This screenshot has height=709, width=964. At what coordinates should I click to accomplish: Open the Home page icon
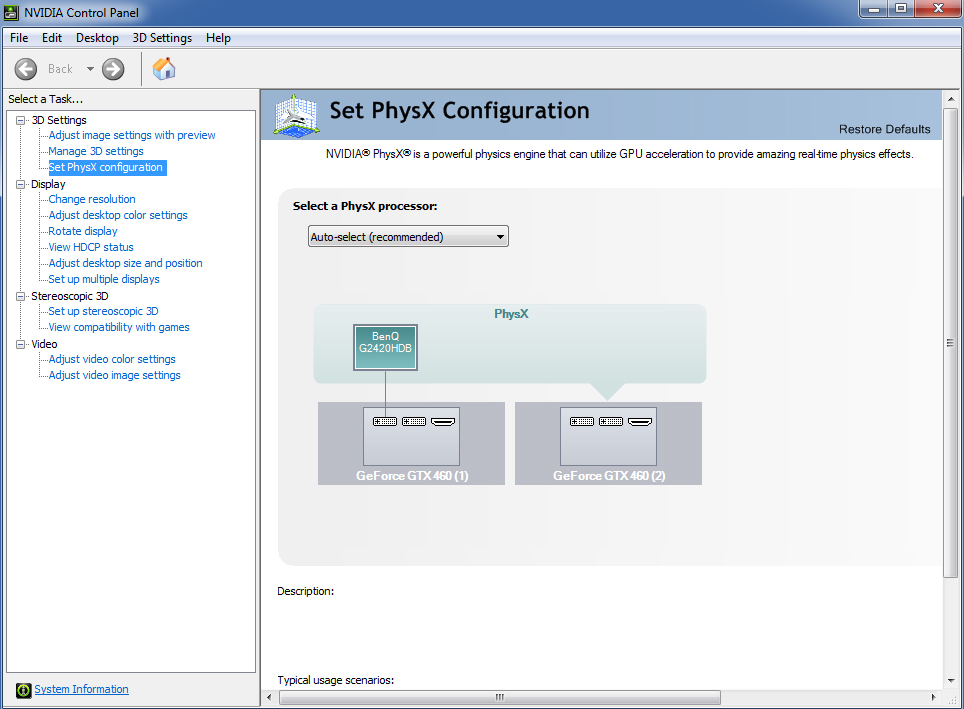tap(164, 68)
